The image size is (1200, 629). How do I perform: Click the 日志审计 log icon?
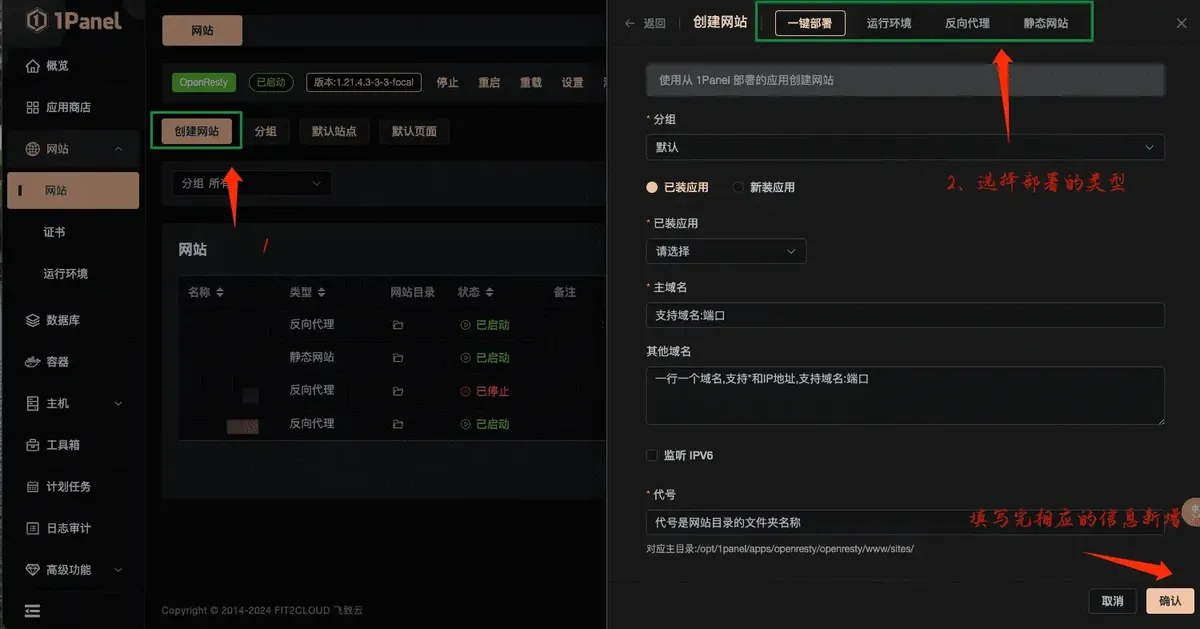32,528
